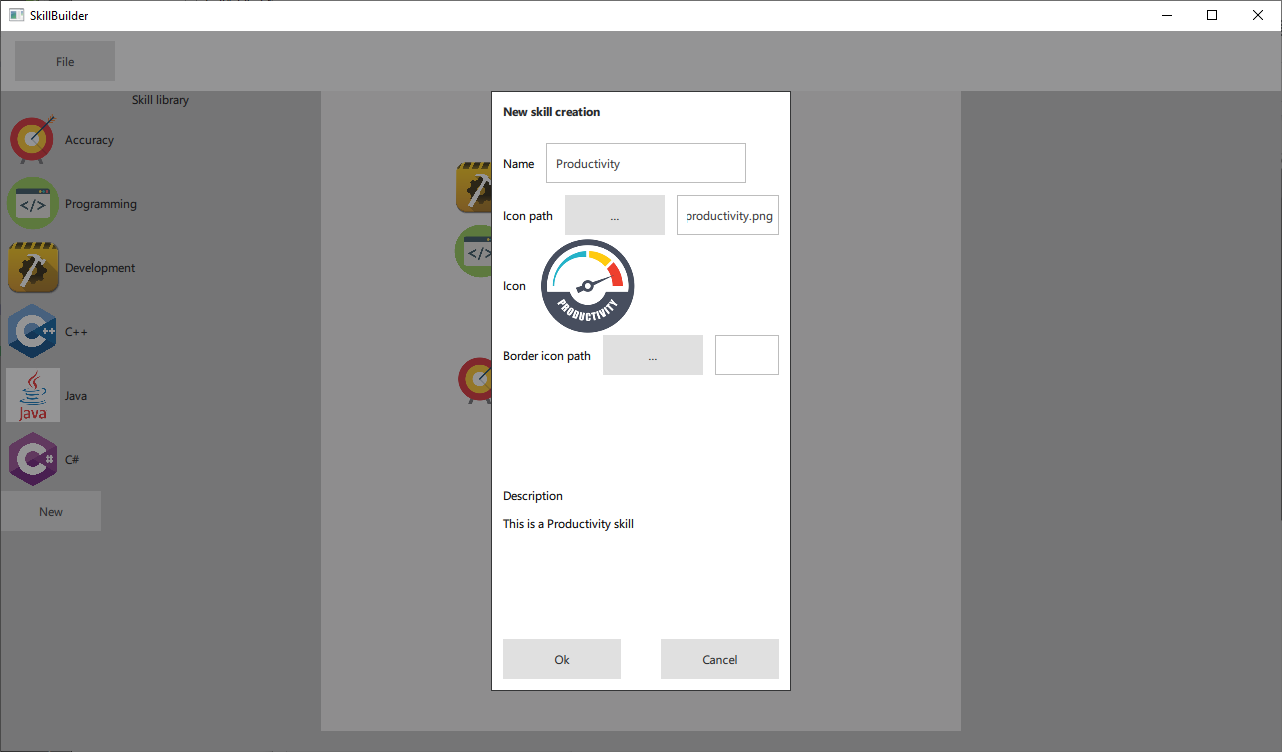Cancel the new skill dialog
This screenshot has width=1282, height=752.
[x=720, y=660]
